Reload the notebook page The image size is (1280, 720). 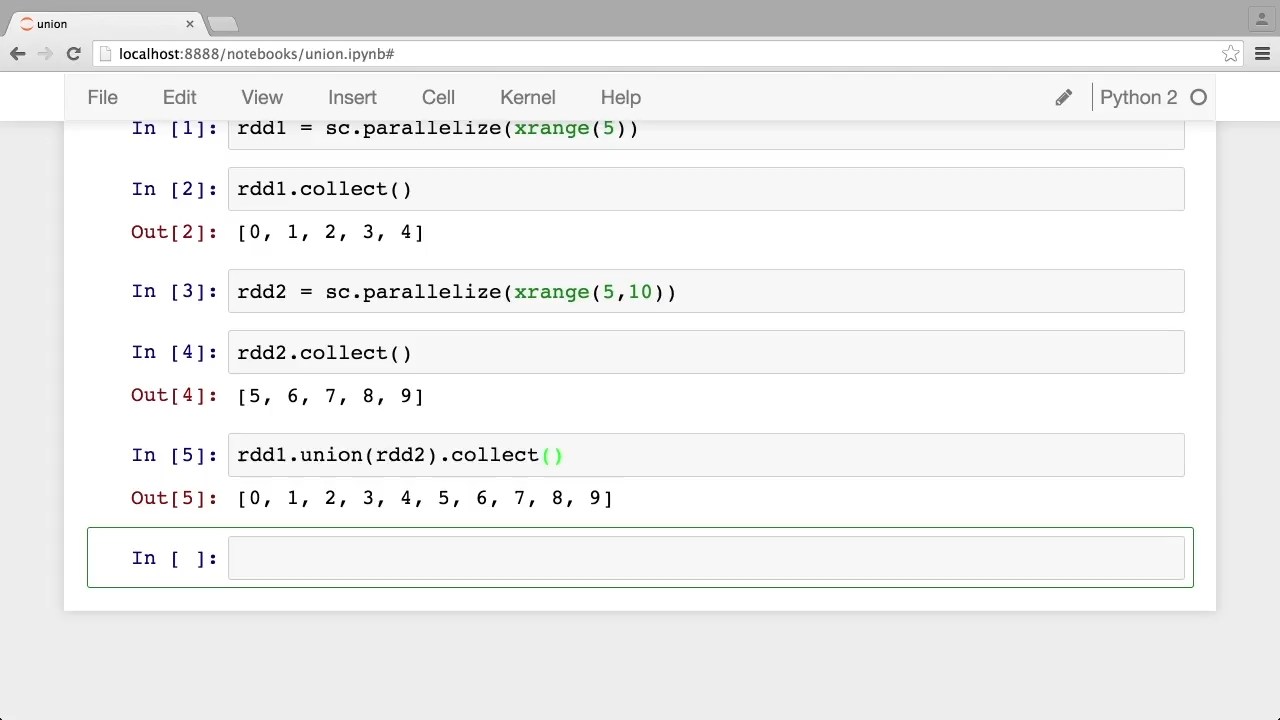(73, 54)
